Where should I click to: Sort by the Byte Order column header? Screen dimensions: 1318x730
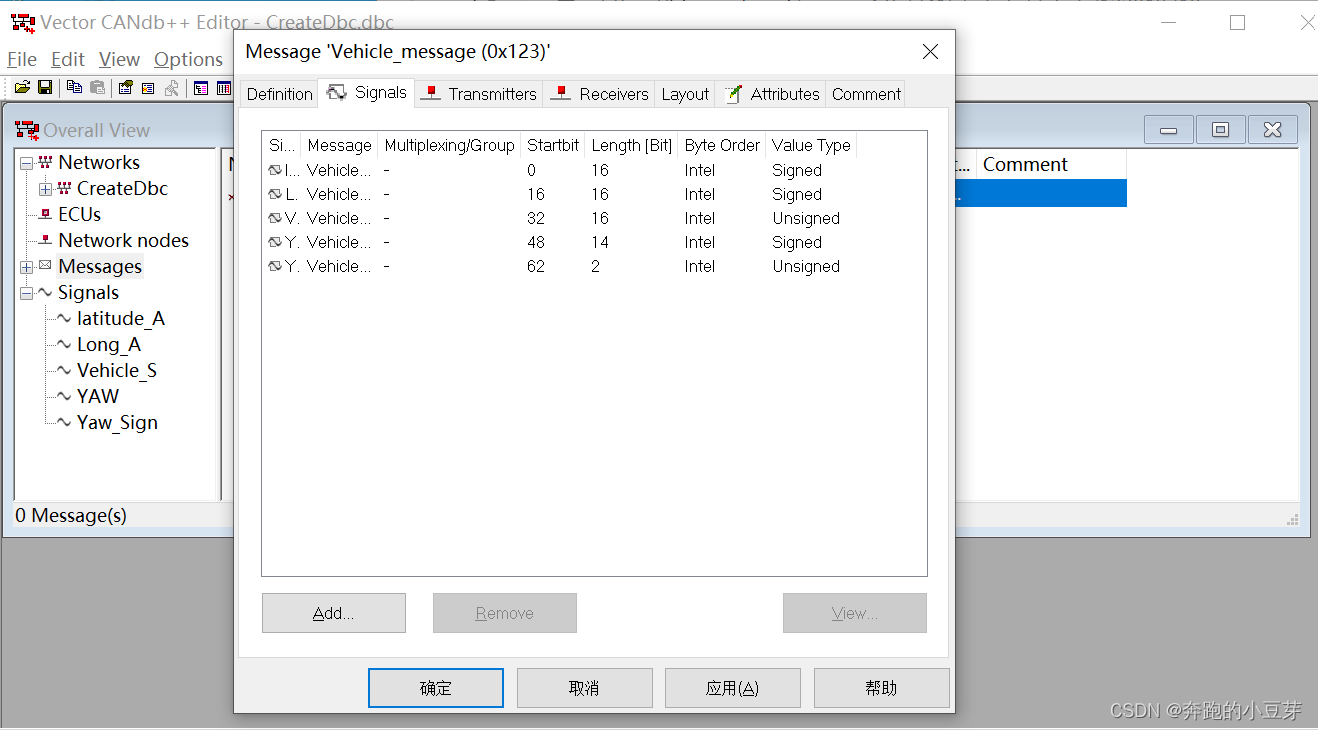click(x=722, y=145)
